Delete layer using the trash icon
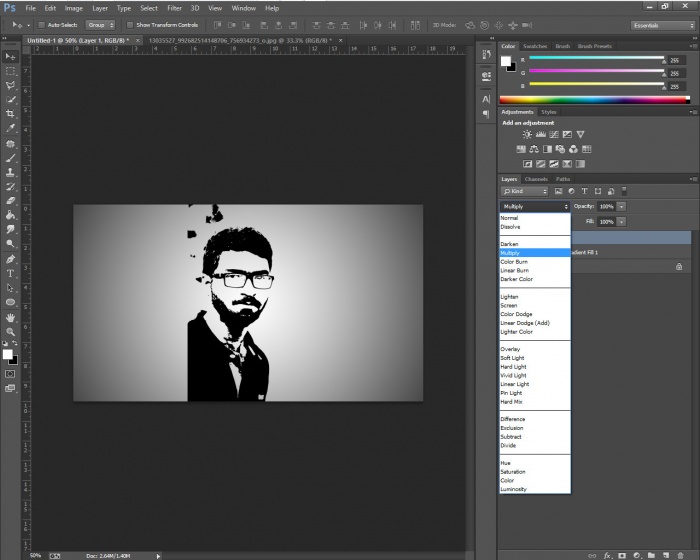 click(x=679, y=553)
